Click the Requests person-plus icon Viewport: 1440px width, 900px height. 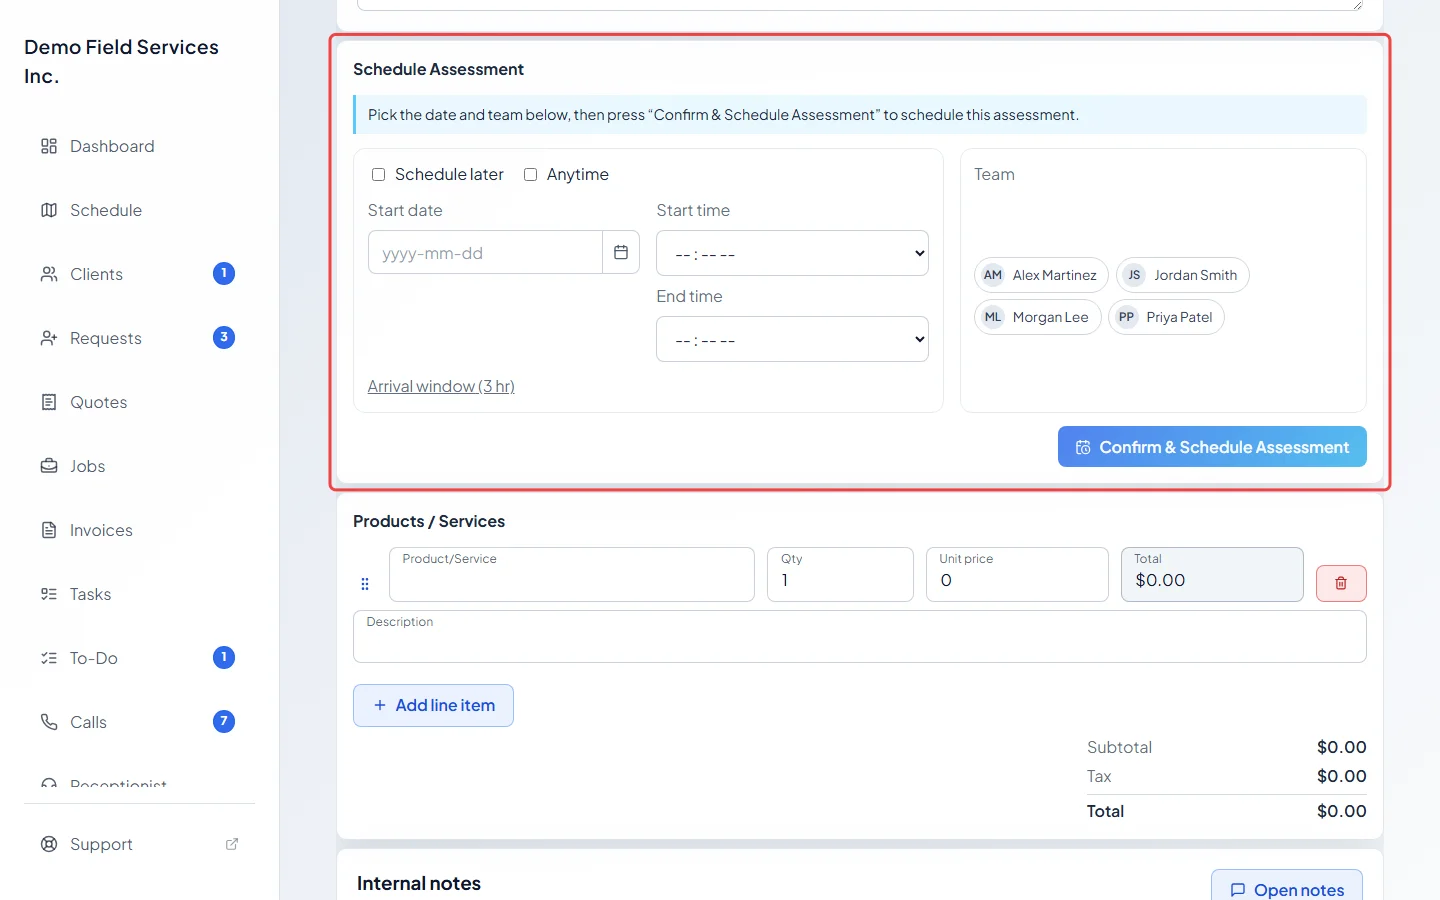click(49, 338)
